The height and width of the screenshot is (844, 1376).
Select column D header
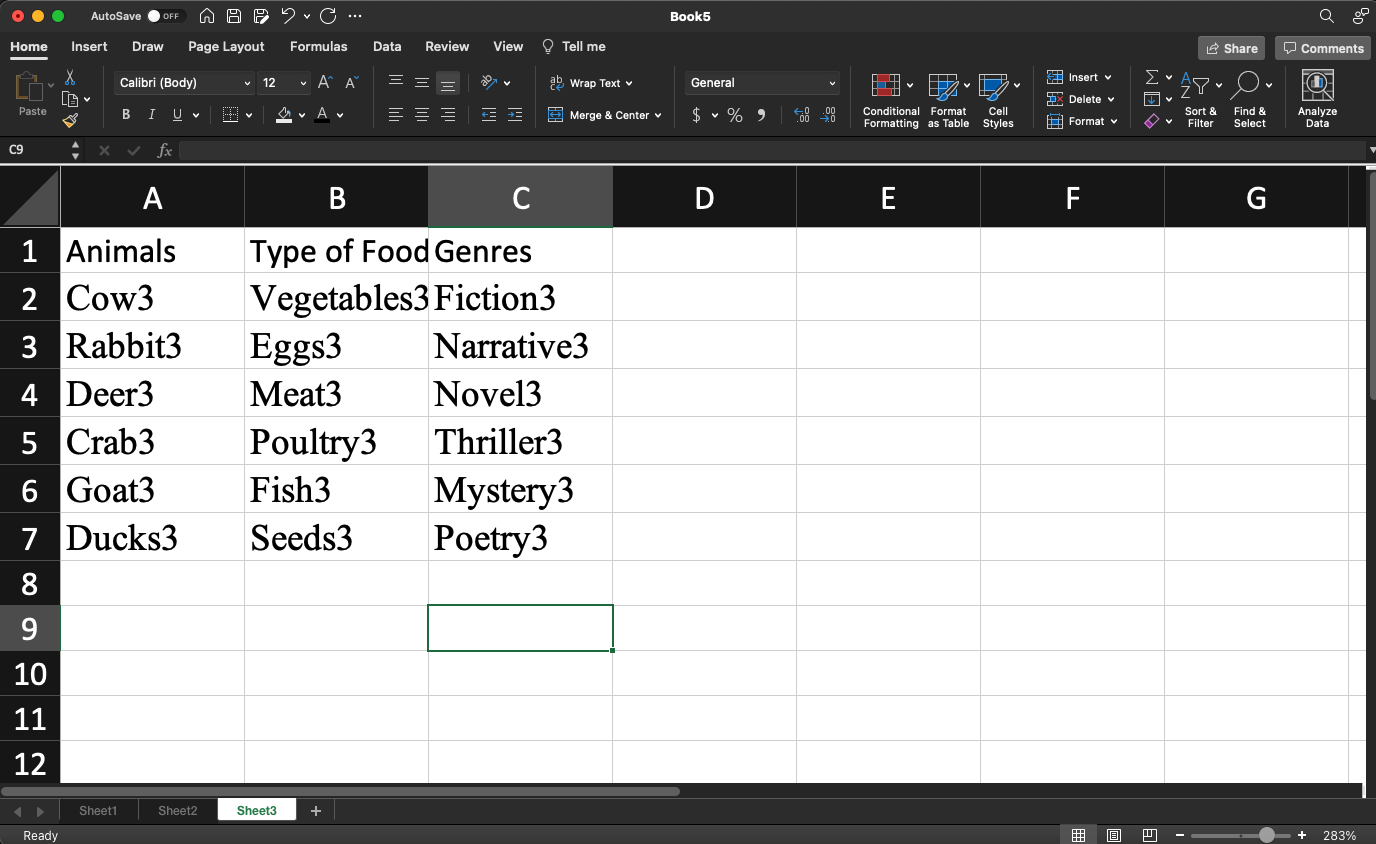(x=704, y=197)
